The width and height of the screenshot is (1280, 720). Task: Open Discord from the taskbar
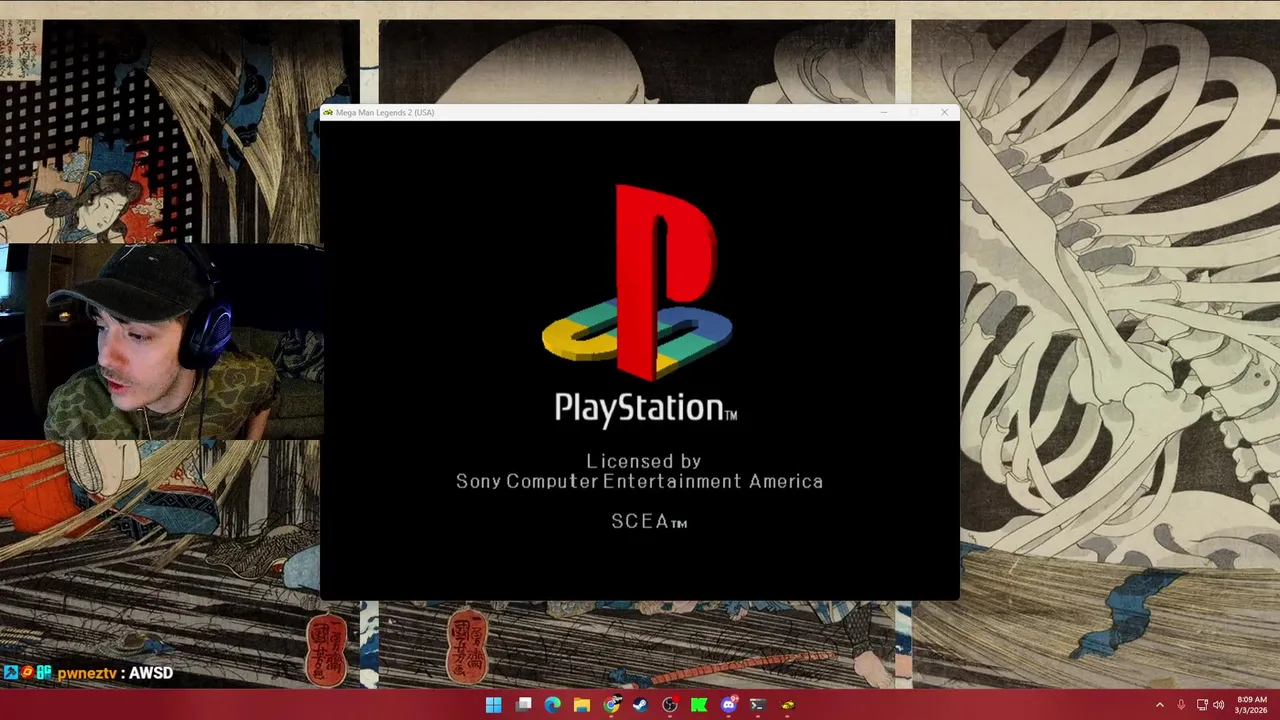click(729, 705)
